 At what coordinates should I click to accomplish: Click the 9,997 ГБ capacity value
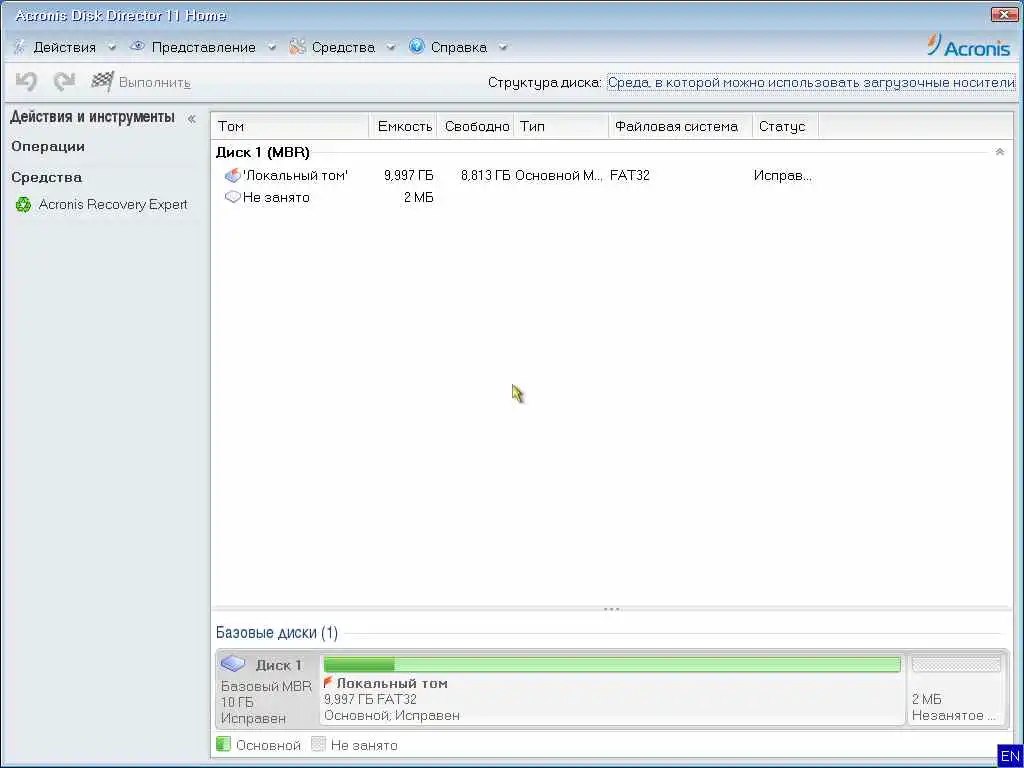pyautogui.click(x=408, y=175)
